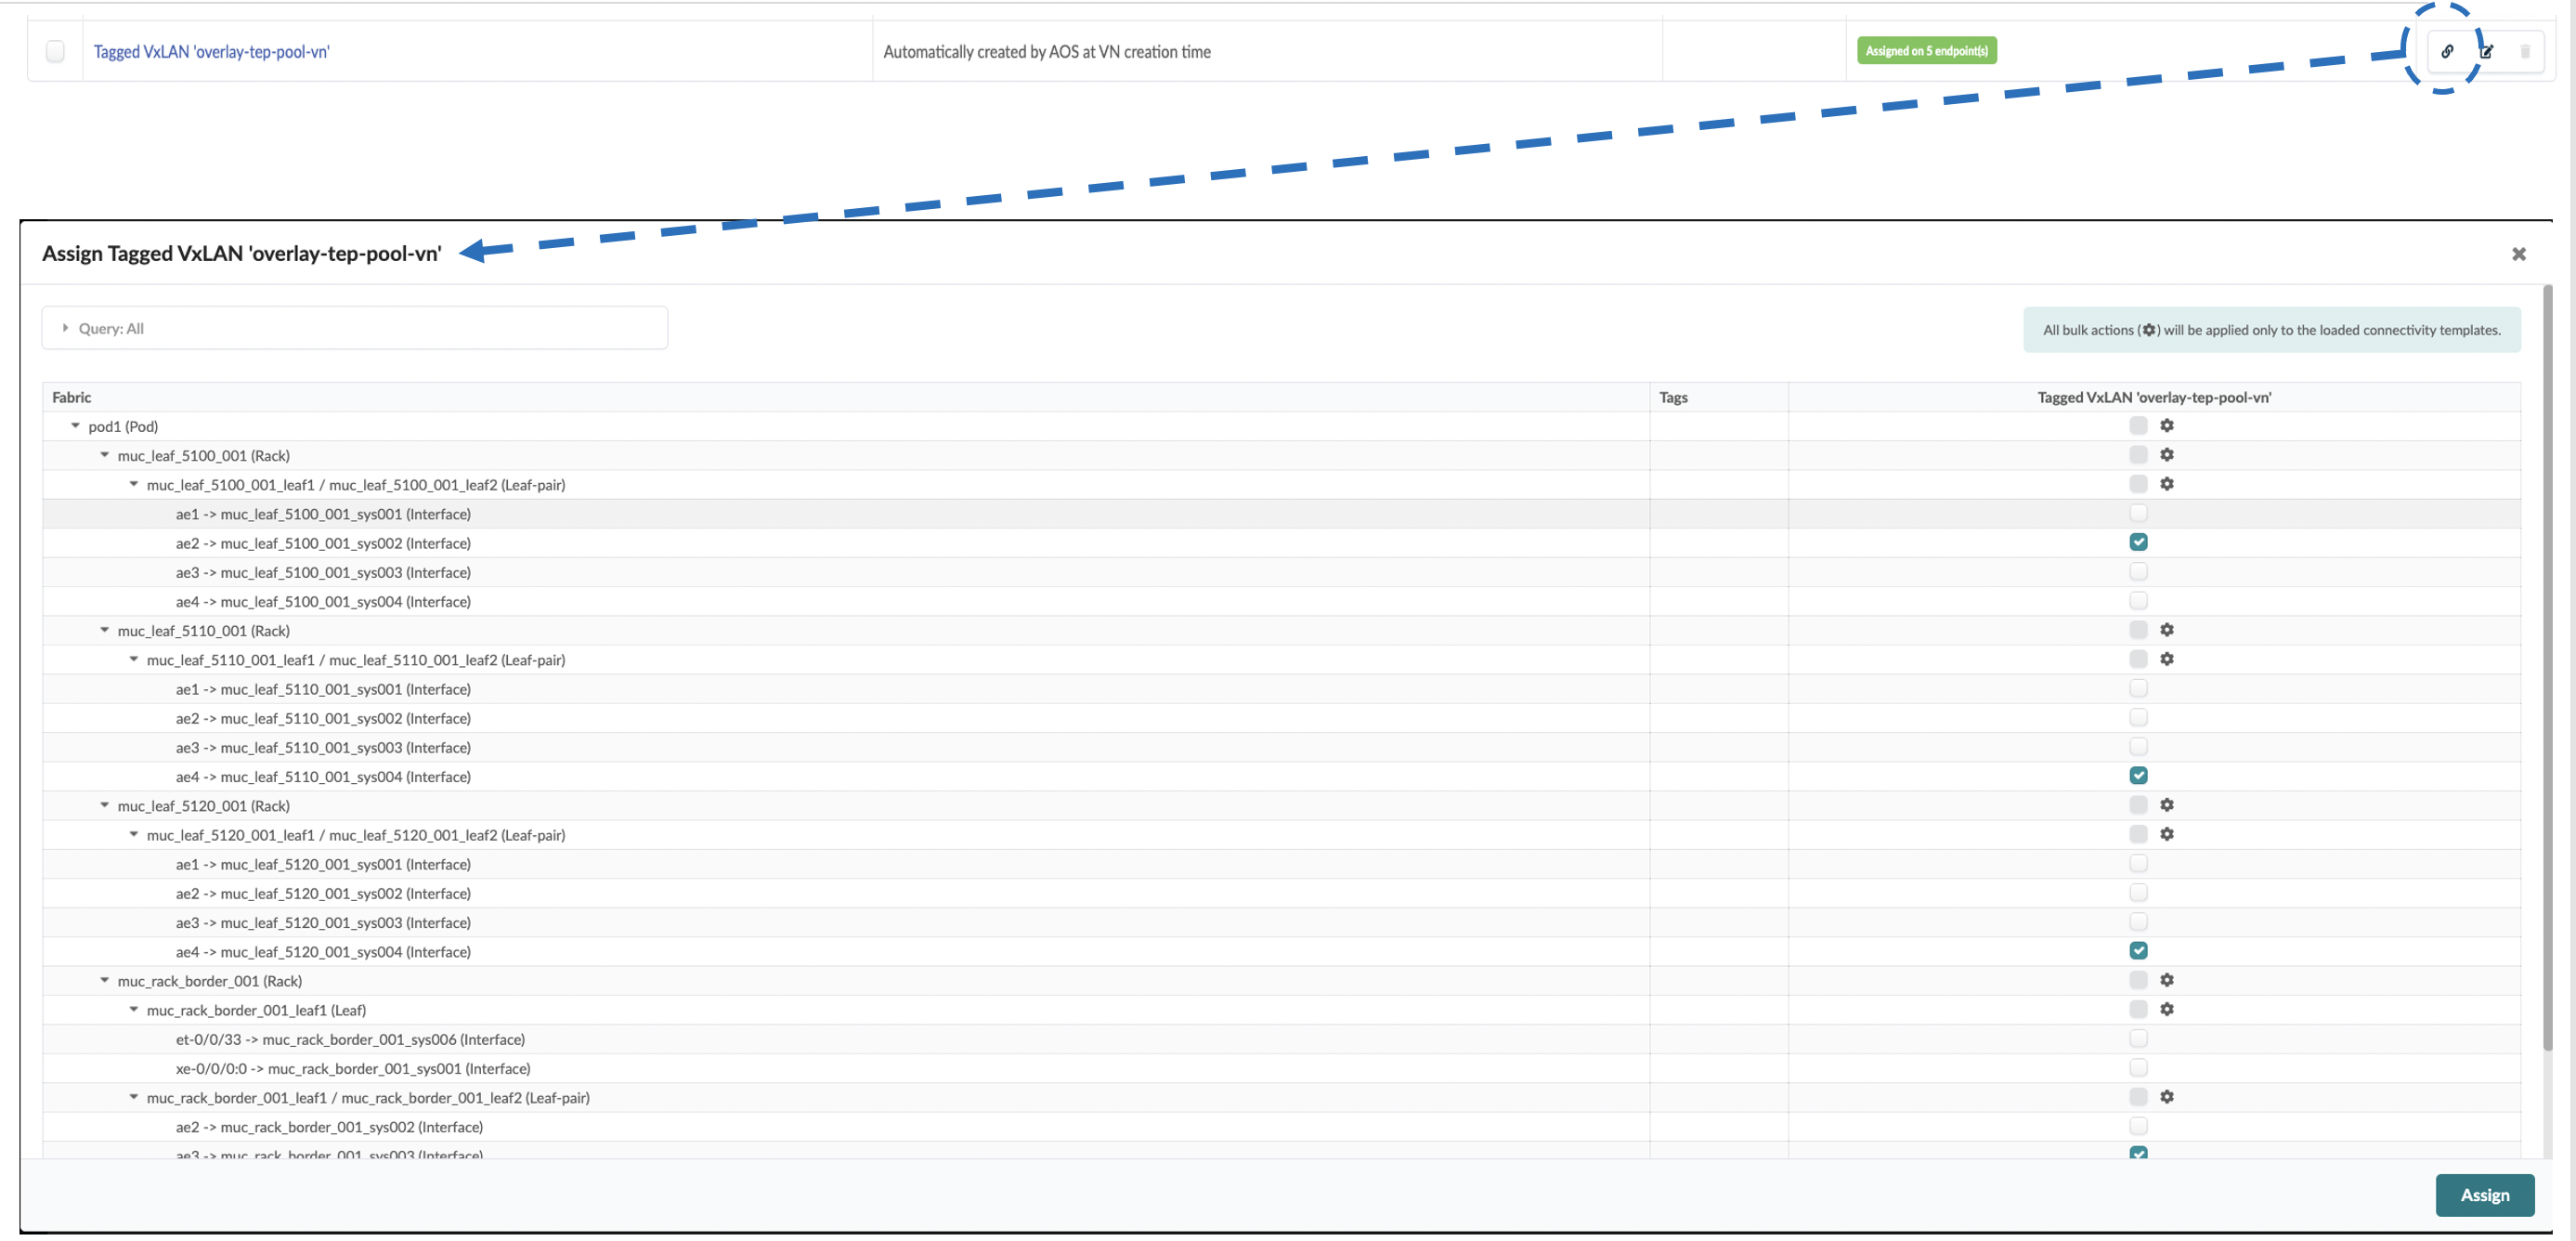This screenshot has width=2576, height=1241.
Task: Collapse the muc_leaf_5120_001 (Rack) node
Action: tap(104, 805)
